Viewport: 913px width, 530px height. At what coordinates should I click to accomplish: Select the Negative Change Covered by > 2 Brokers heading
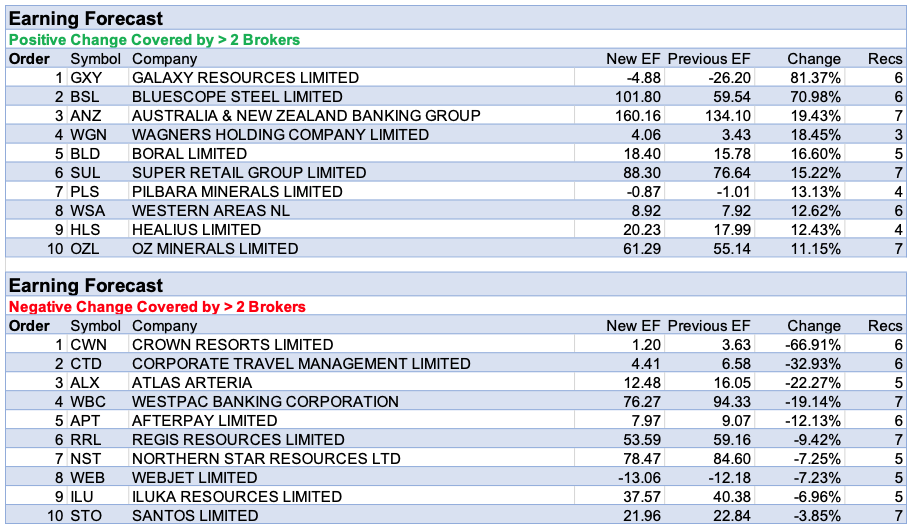point(157,307)
